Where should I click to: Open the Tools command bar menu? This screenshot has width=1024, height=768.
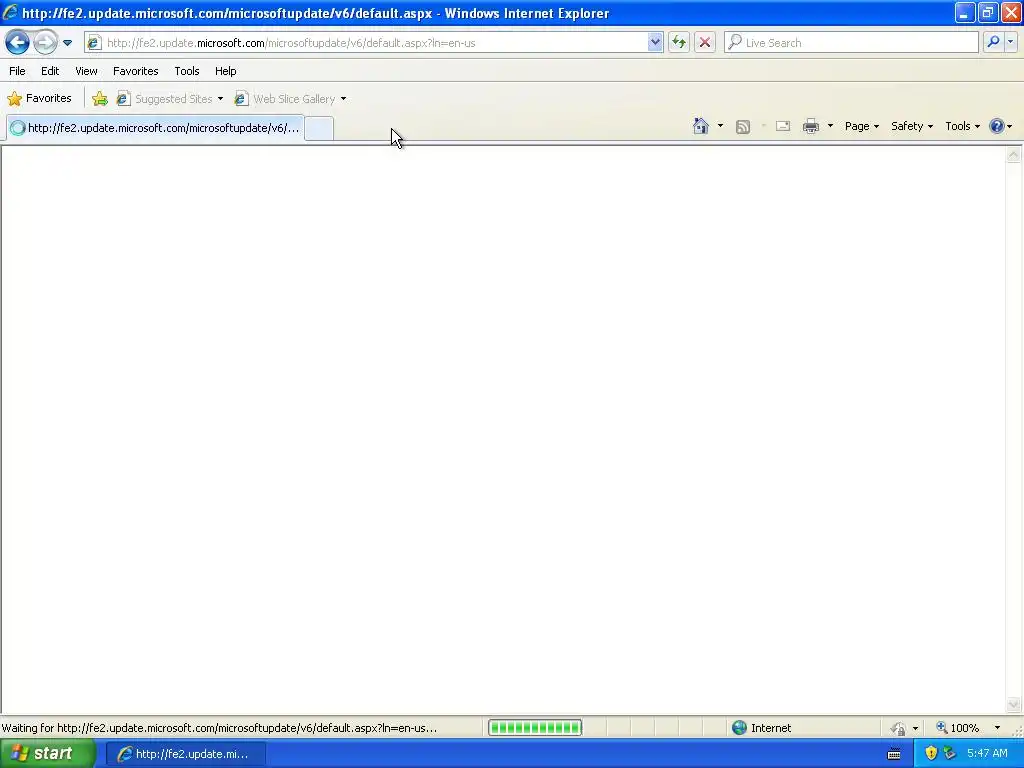[963, 126]
